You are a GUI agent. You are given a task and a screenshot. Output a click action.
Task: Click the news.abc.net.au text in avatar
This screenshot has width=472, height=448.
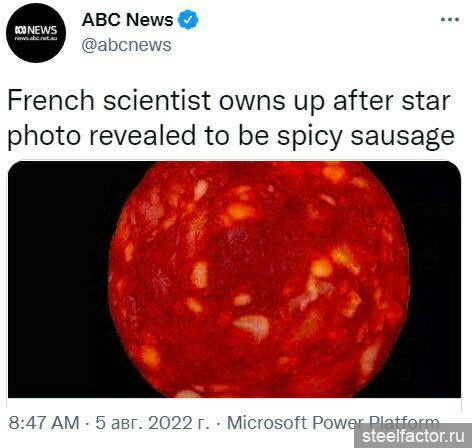(36, 38)
